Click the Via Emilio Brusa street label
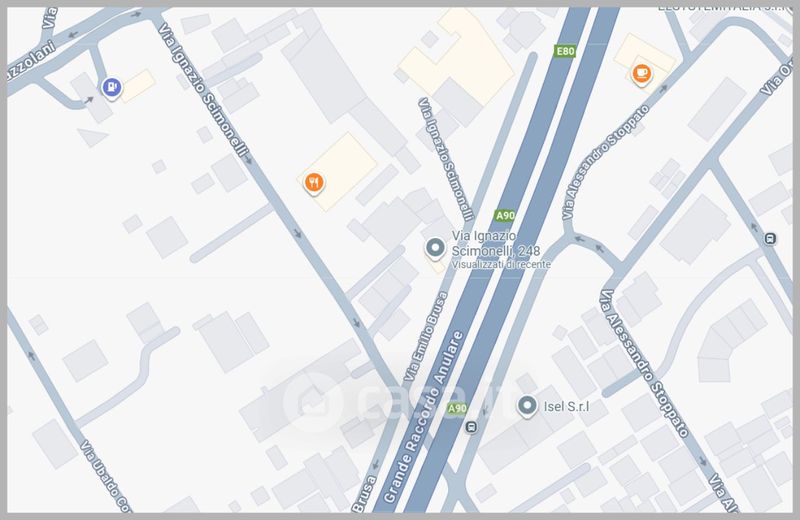800x520 pixels. coord(426,336)
